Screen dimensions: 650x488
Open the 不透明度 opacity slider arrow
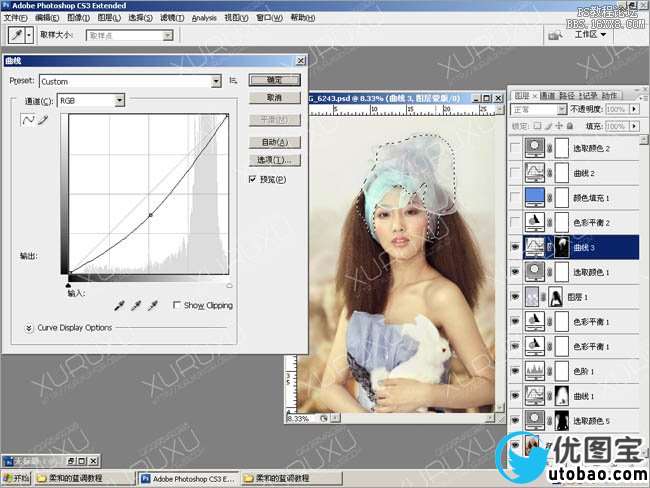pos(634,109)
